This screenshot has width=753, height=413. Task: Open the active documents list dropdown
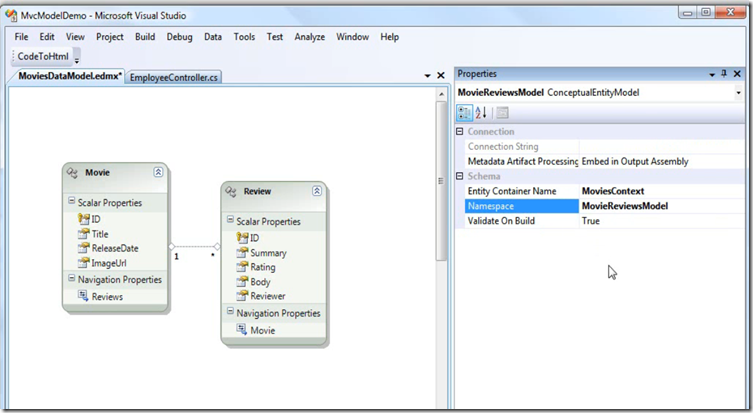[427, 76]
